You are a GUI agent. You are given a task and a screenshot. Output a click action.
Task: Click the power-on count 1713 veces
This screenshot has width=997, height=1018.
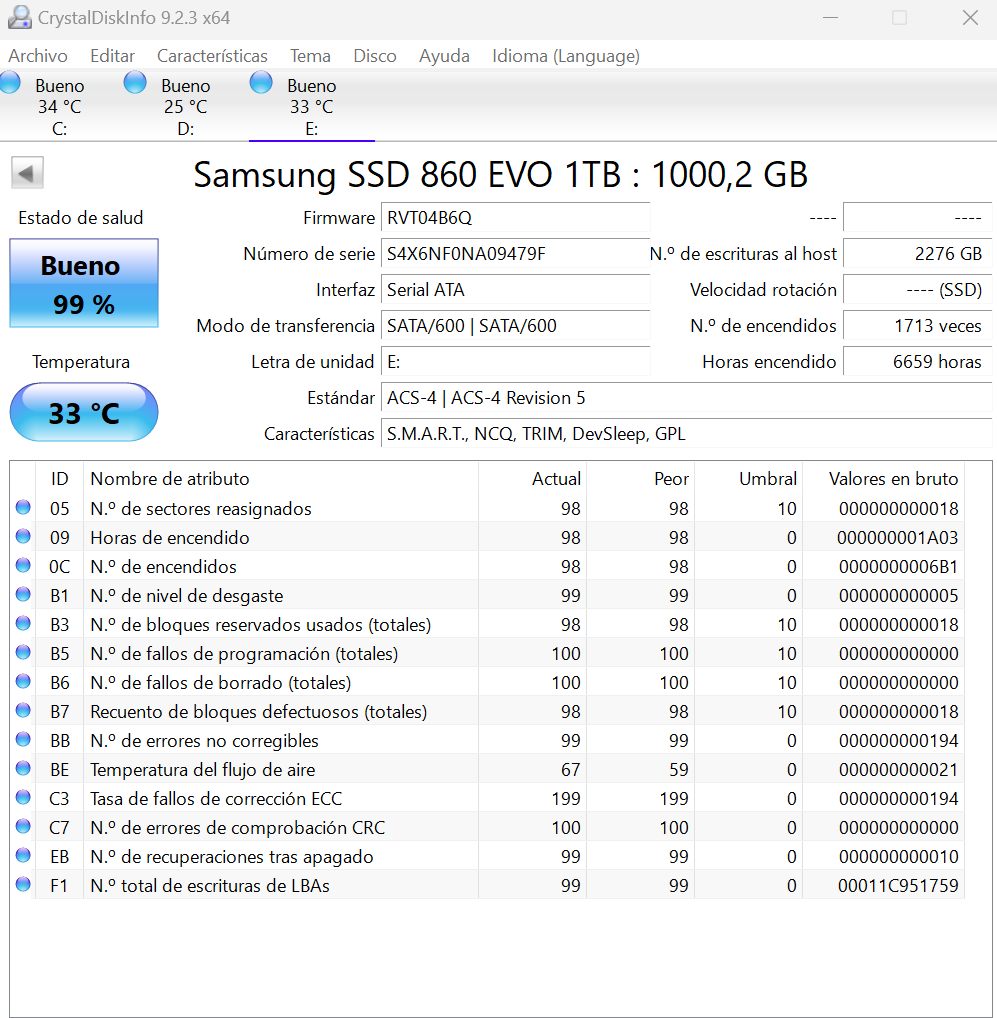(917, 326)
